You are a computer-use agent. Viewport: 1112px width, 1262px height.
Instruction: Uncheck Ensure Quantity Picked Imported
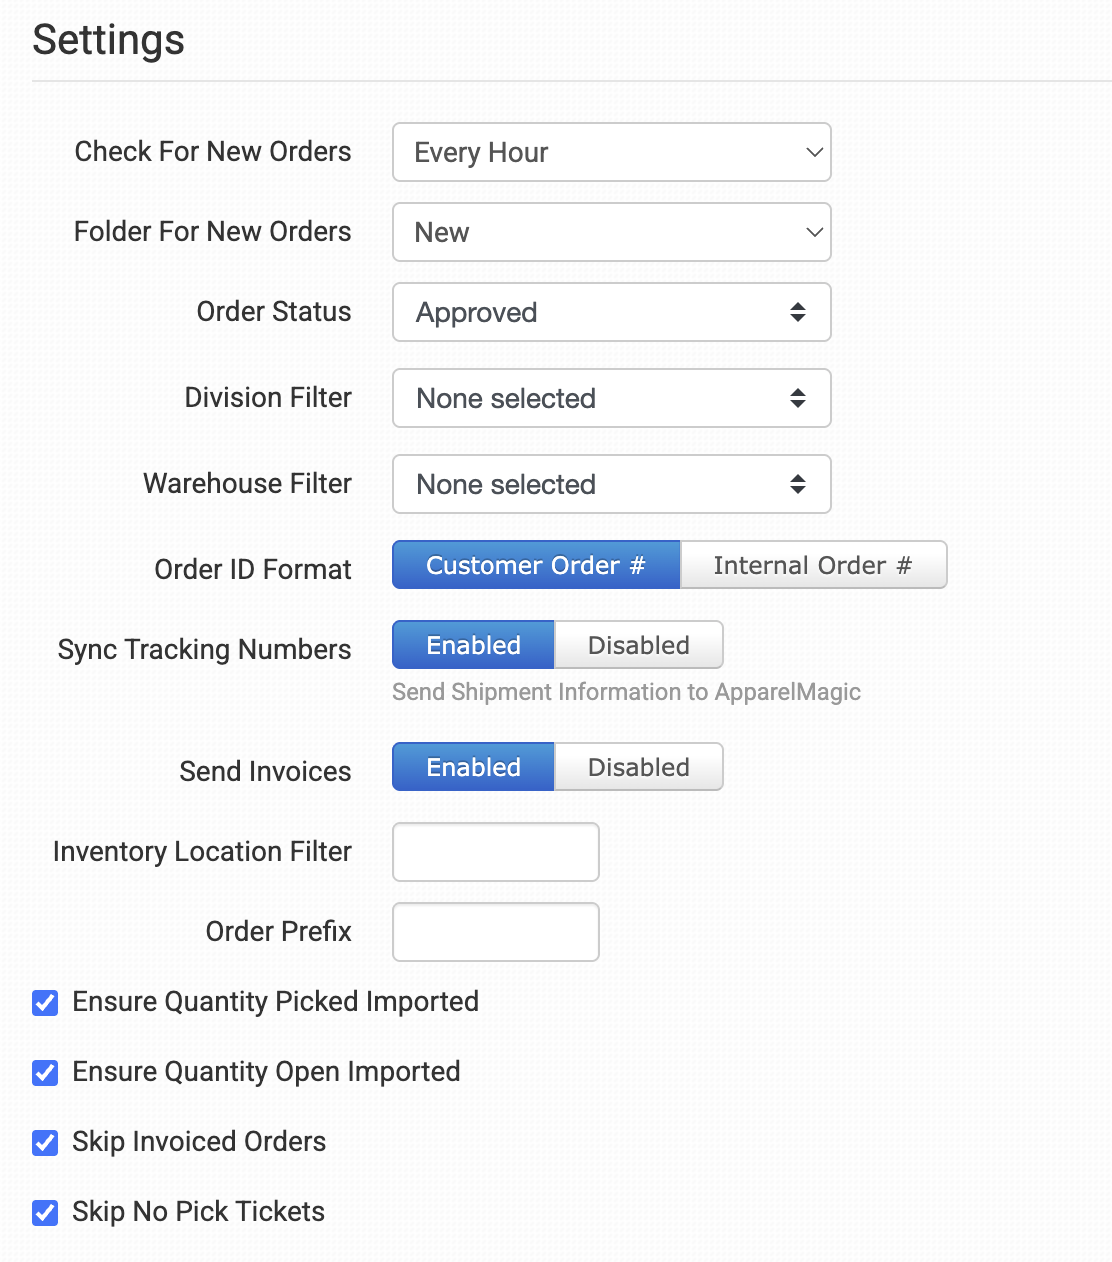[45, 1003]
